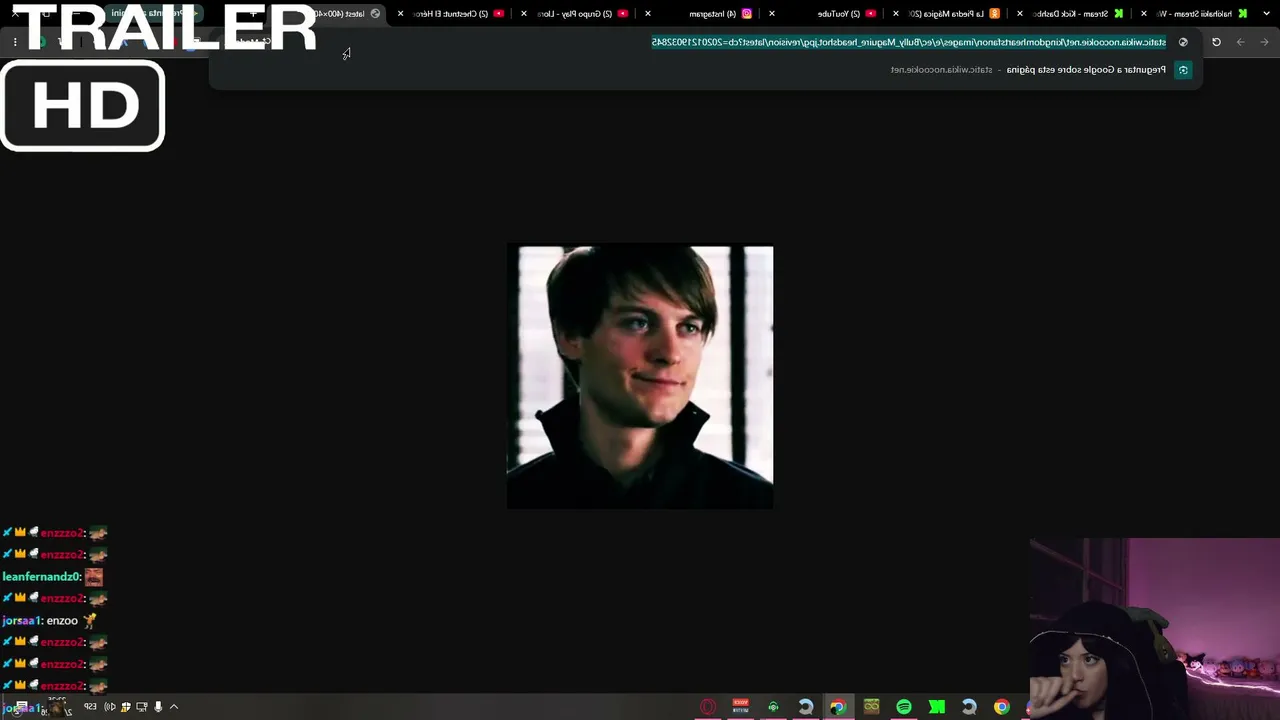Close the (2) YouTube tab

(x=772, y=14)
